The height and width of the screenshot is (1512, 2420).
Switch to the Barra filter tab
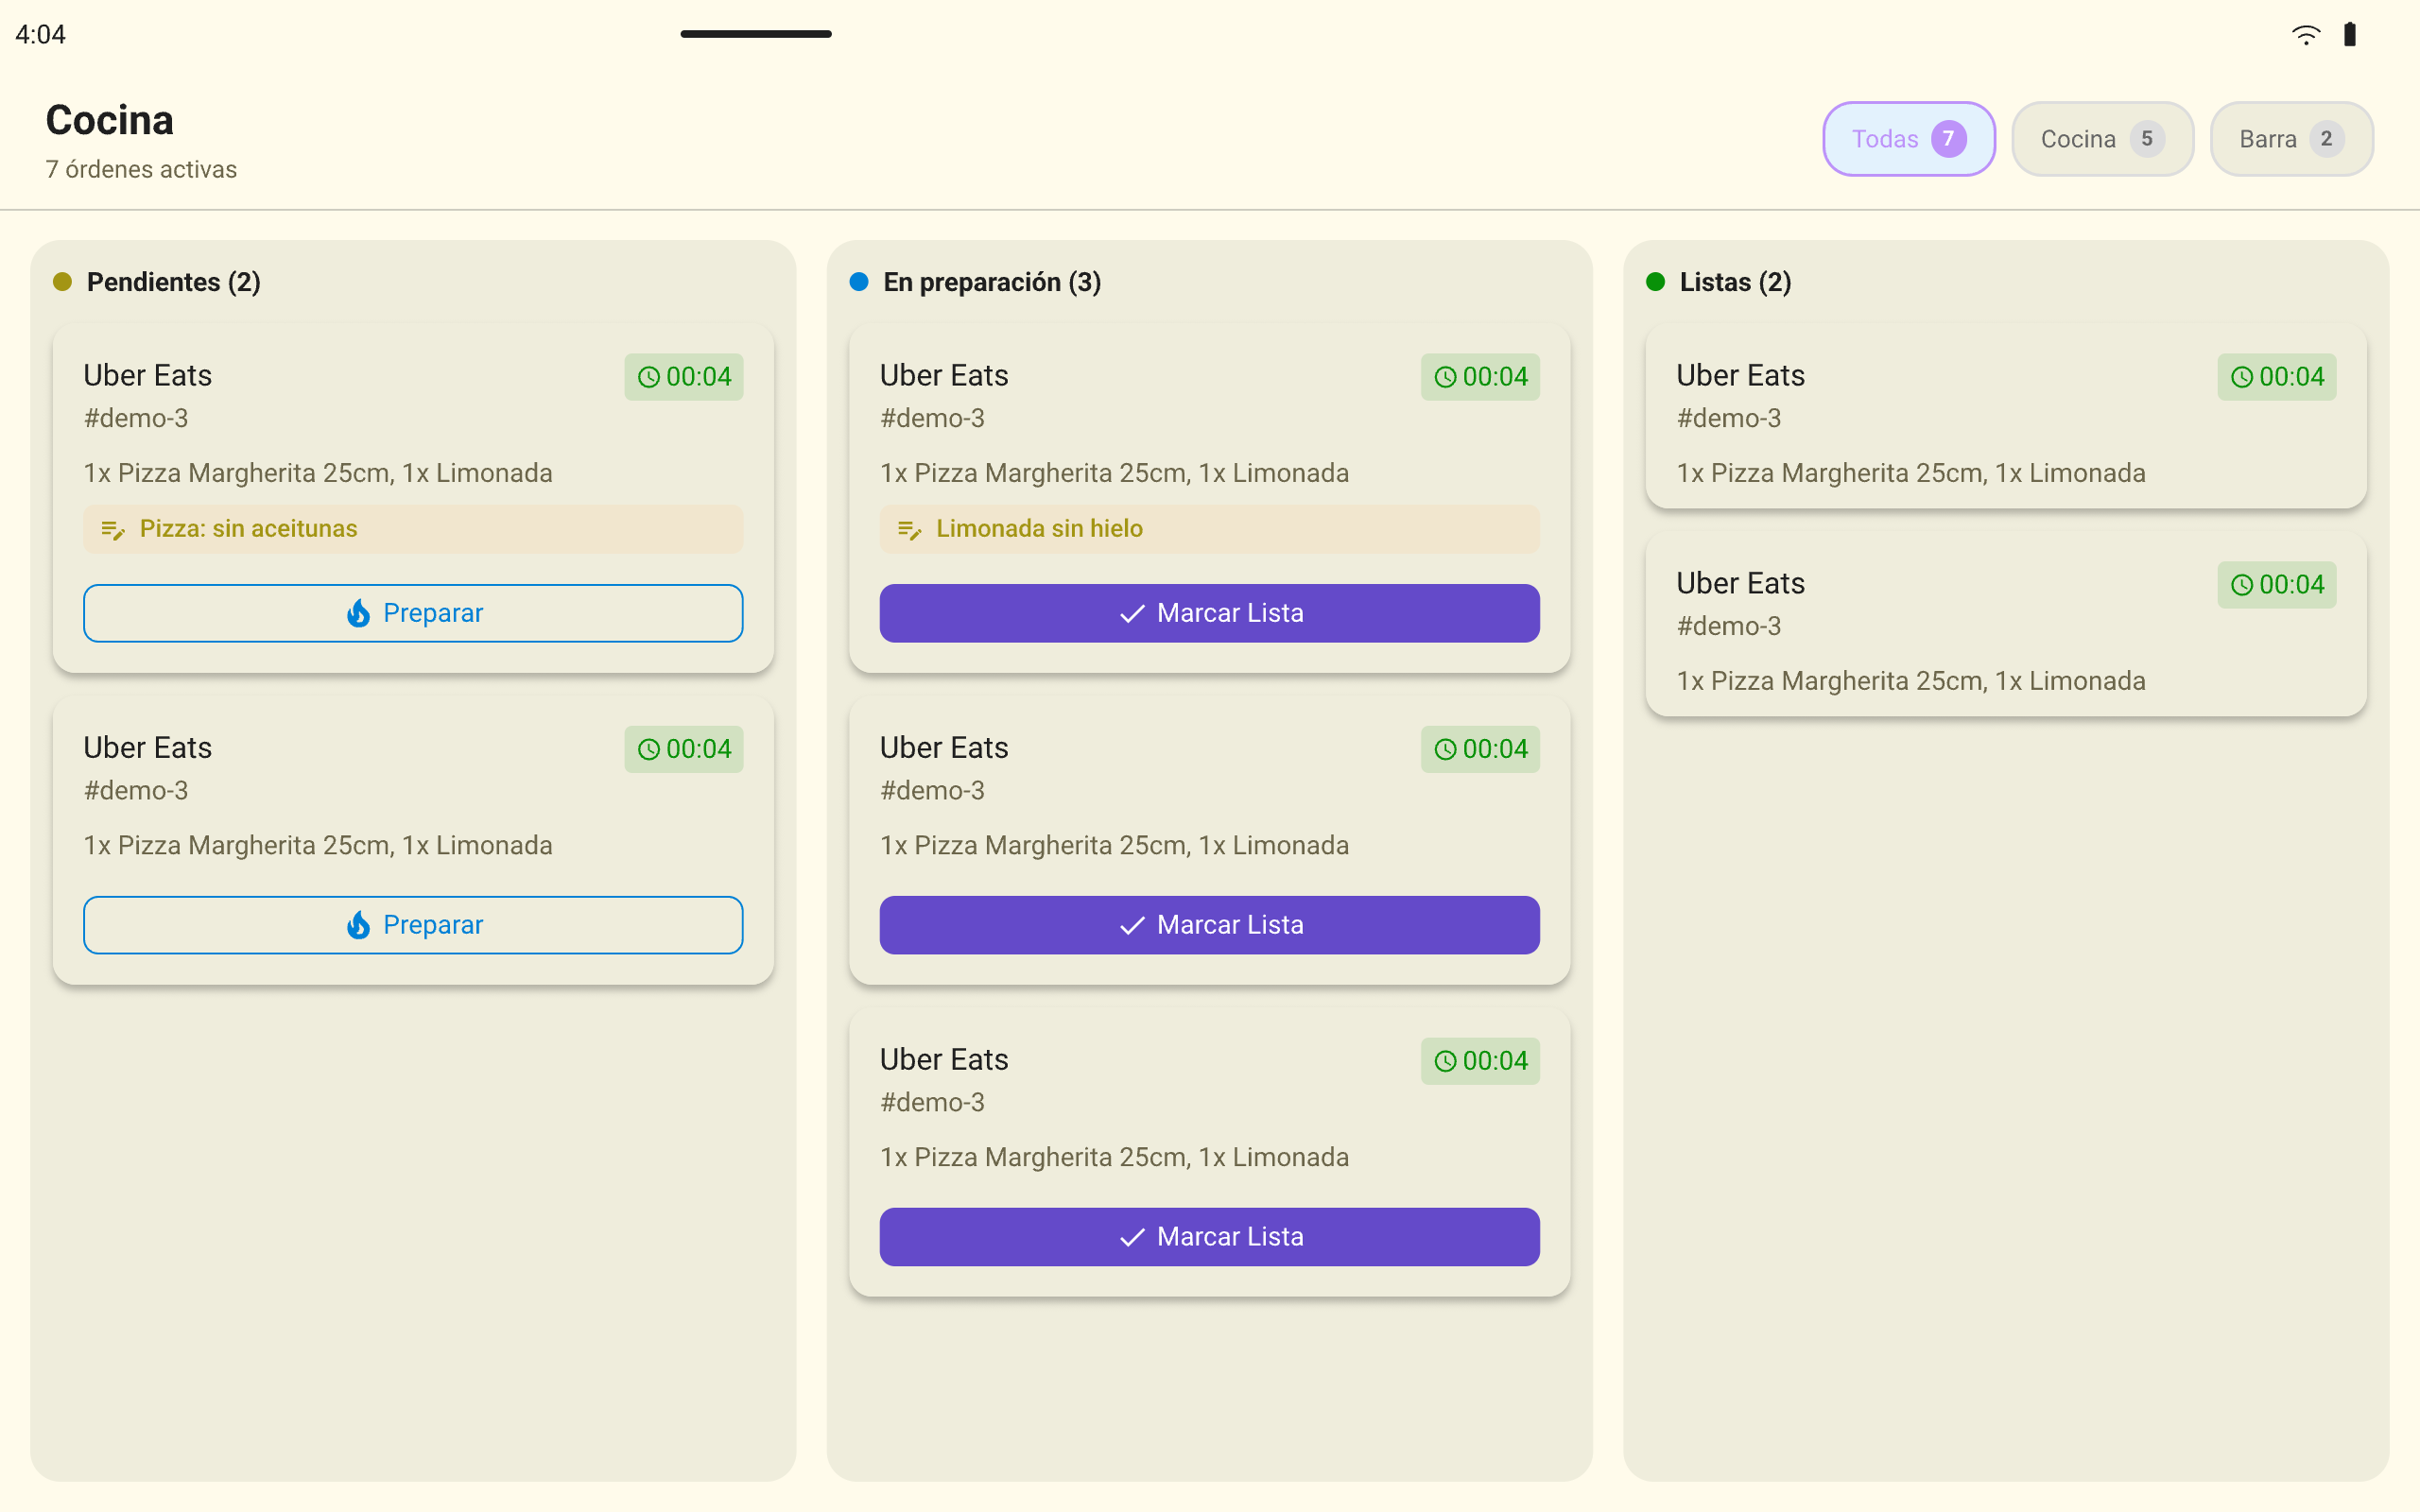2291,139
